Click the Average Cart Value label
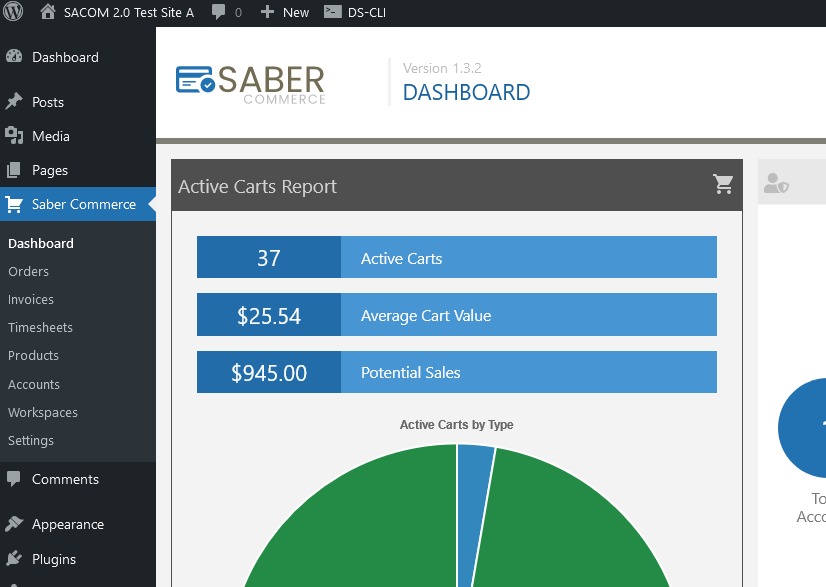The width and height of the screenshot is (826, 587). pyautogui.click(x=426, y=315)
